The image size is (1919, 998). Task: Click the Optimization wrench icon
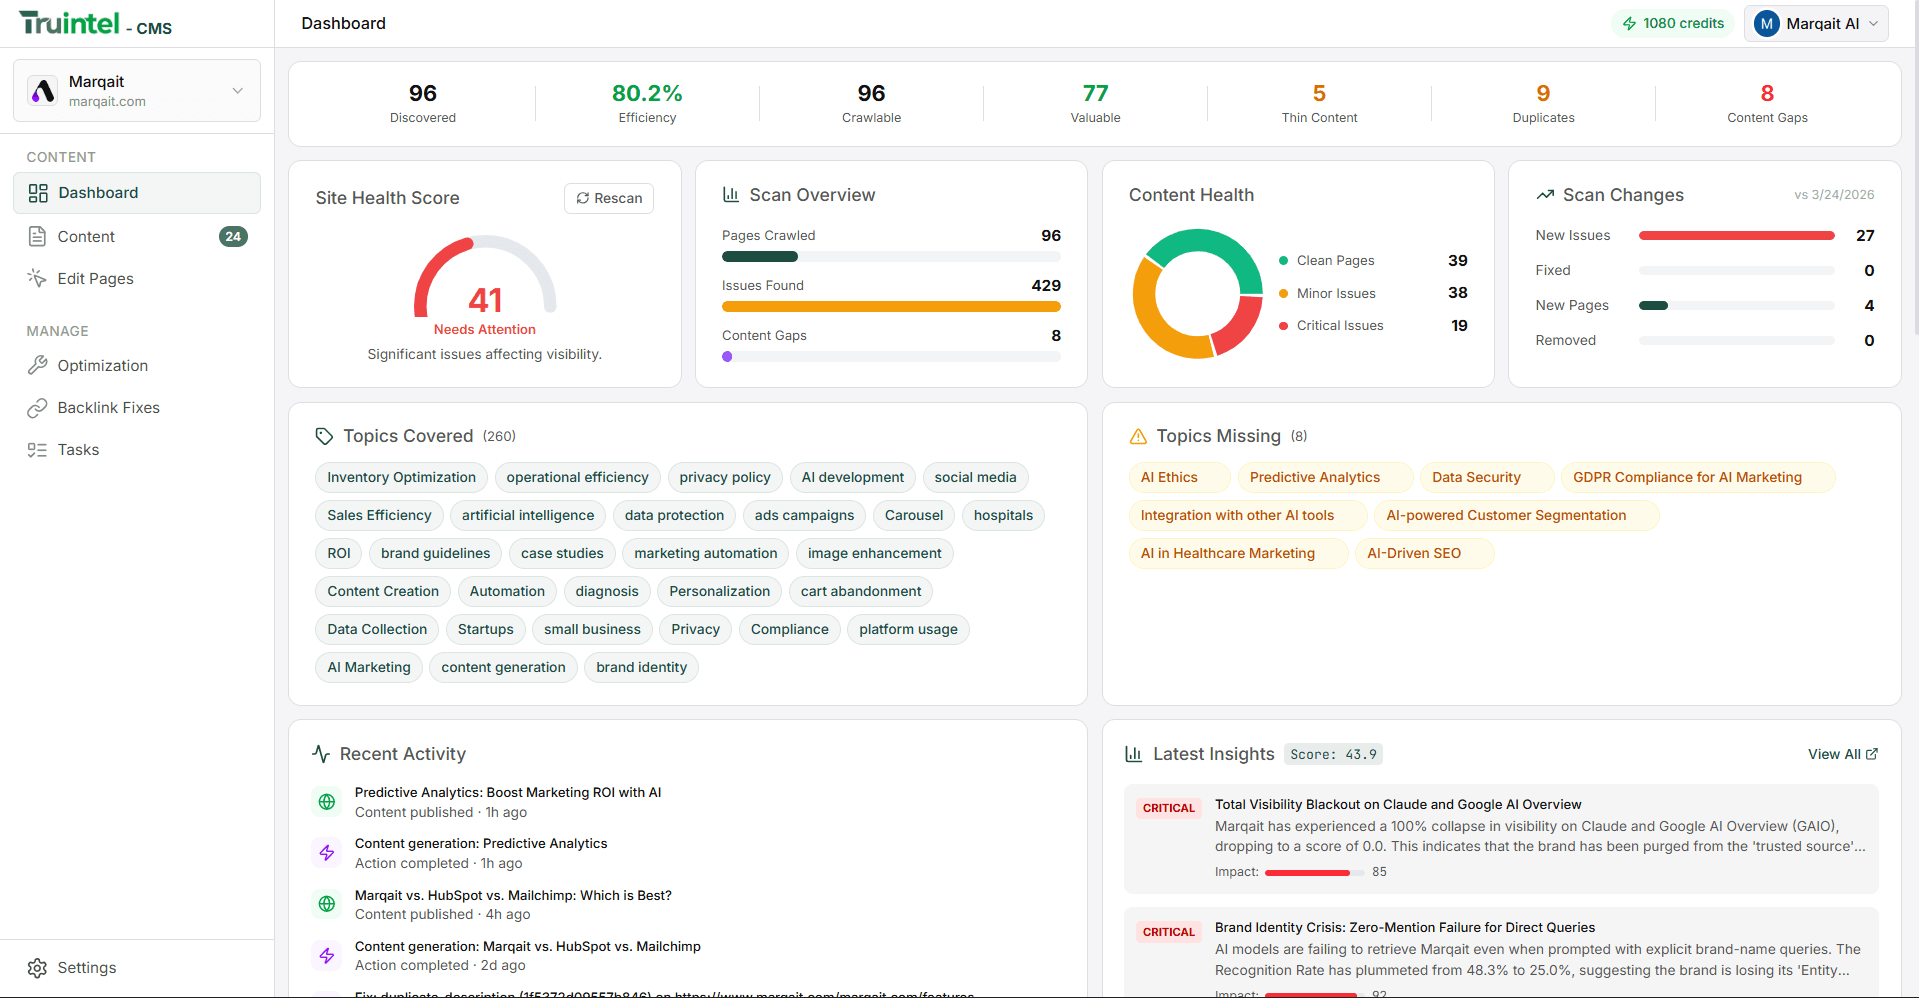[x=37, y=365]
